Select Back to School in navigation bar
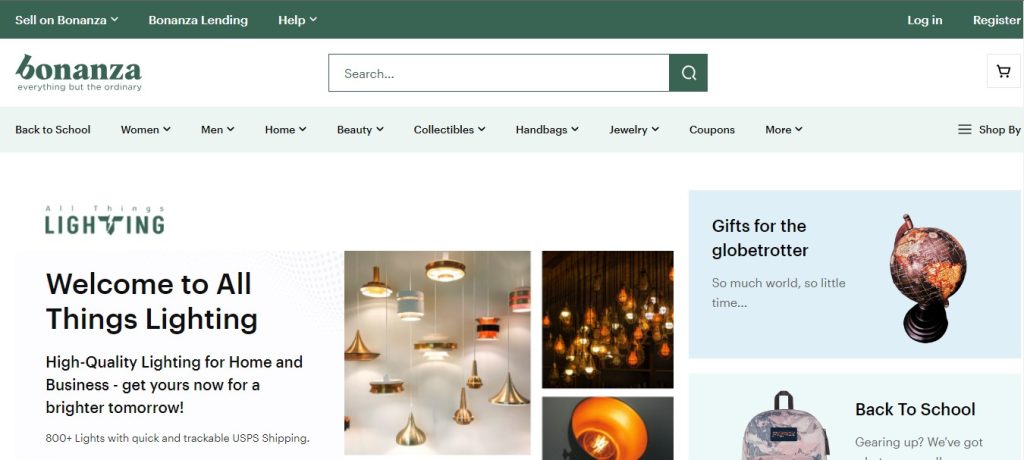This screenshot has width=1024, height=460. [x=53, y=129]
